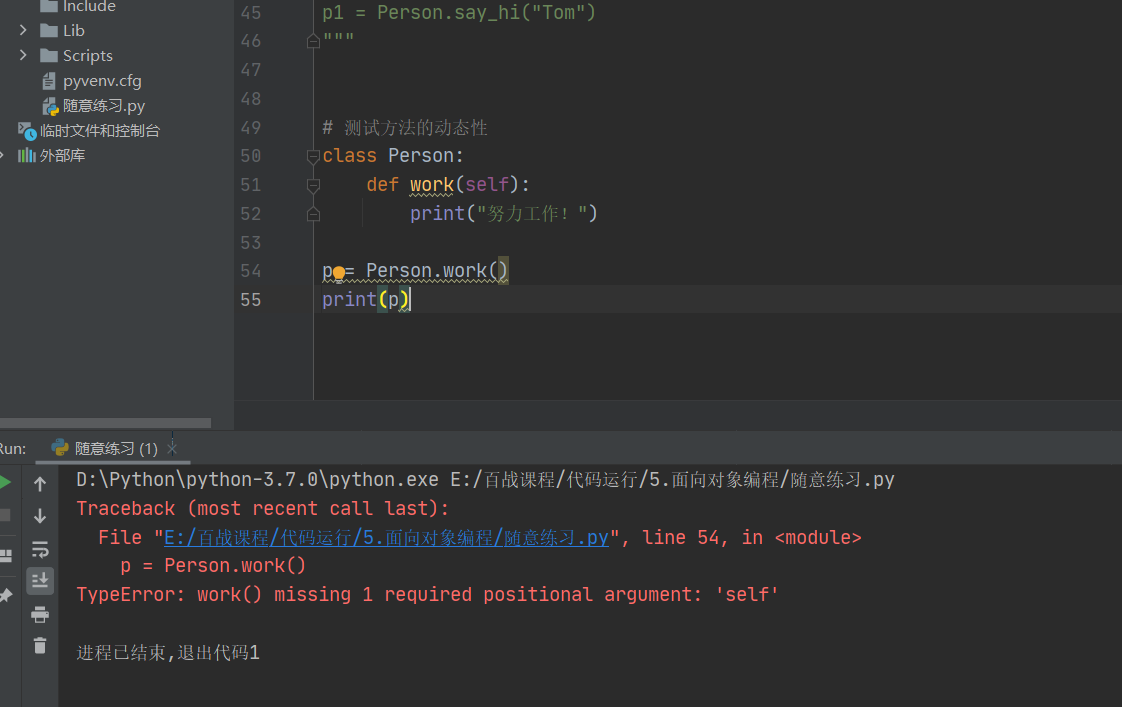Jump down the stack trace with down arrow
The image size is (1122, 707).
(x=40, y=516)
